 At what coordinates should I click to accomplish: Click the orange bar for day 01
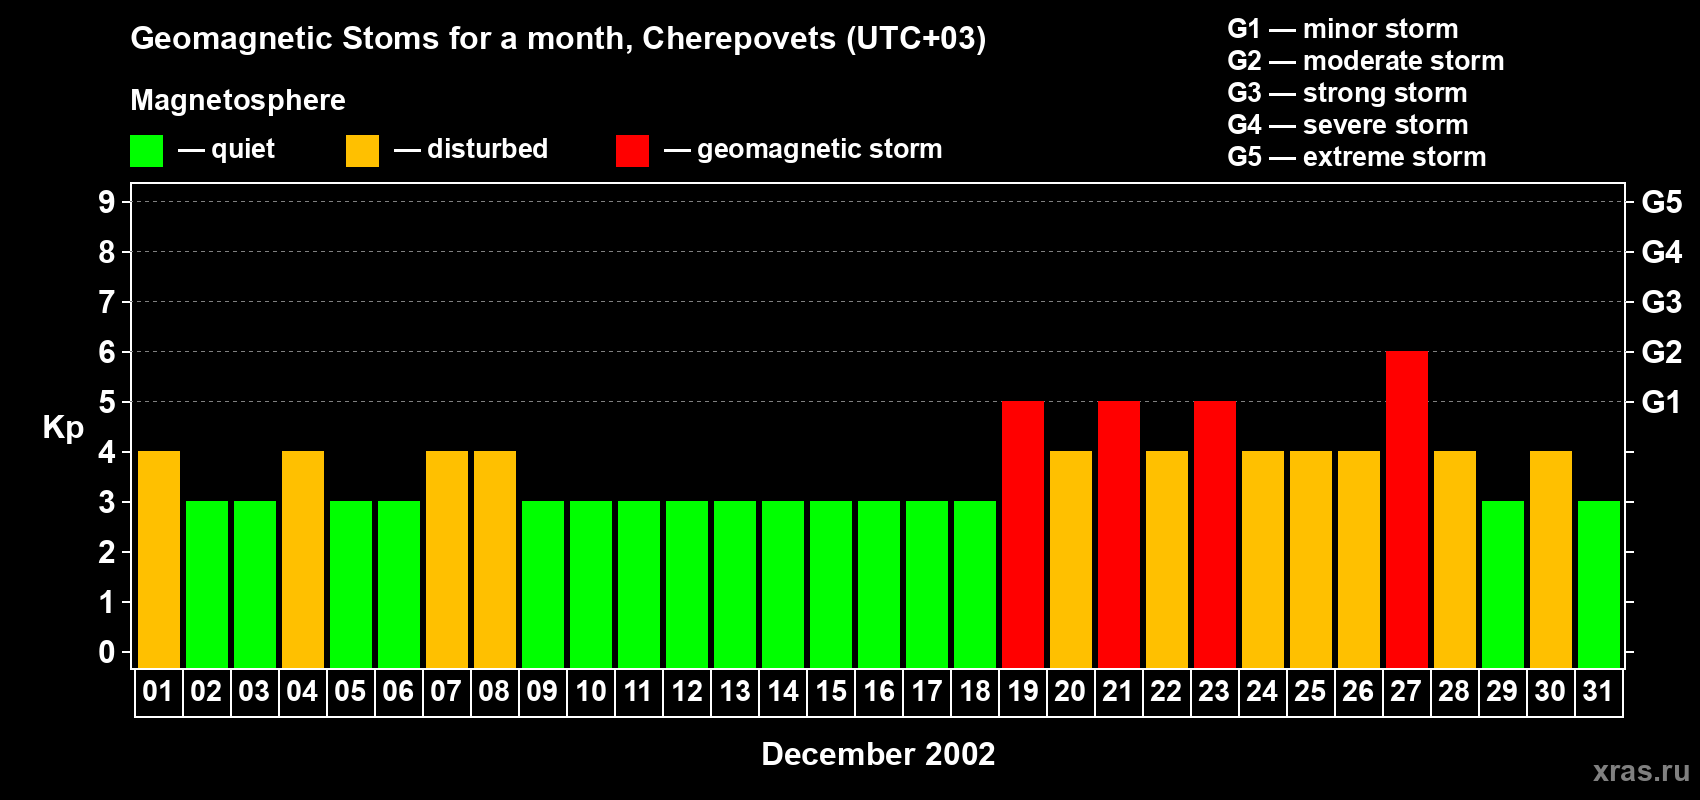tap(159, 559)
